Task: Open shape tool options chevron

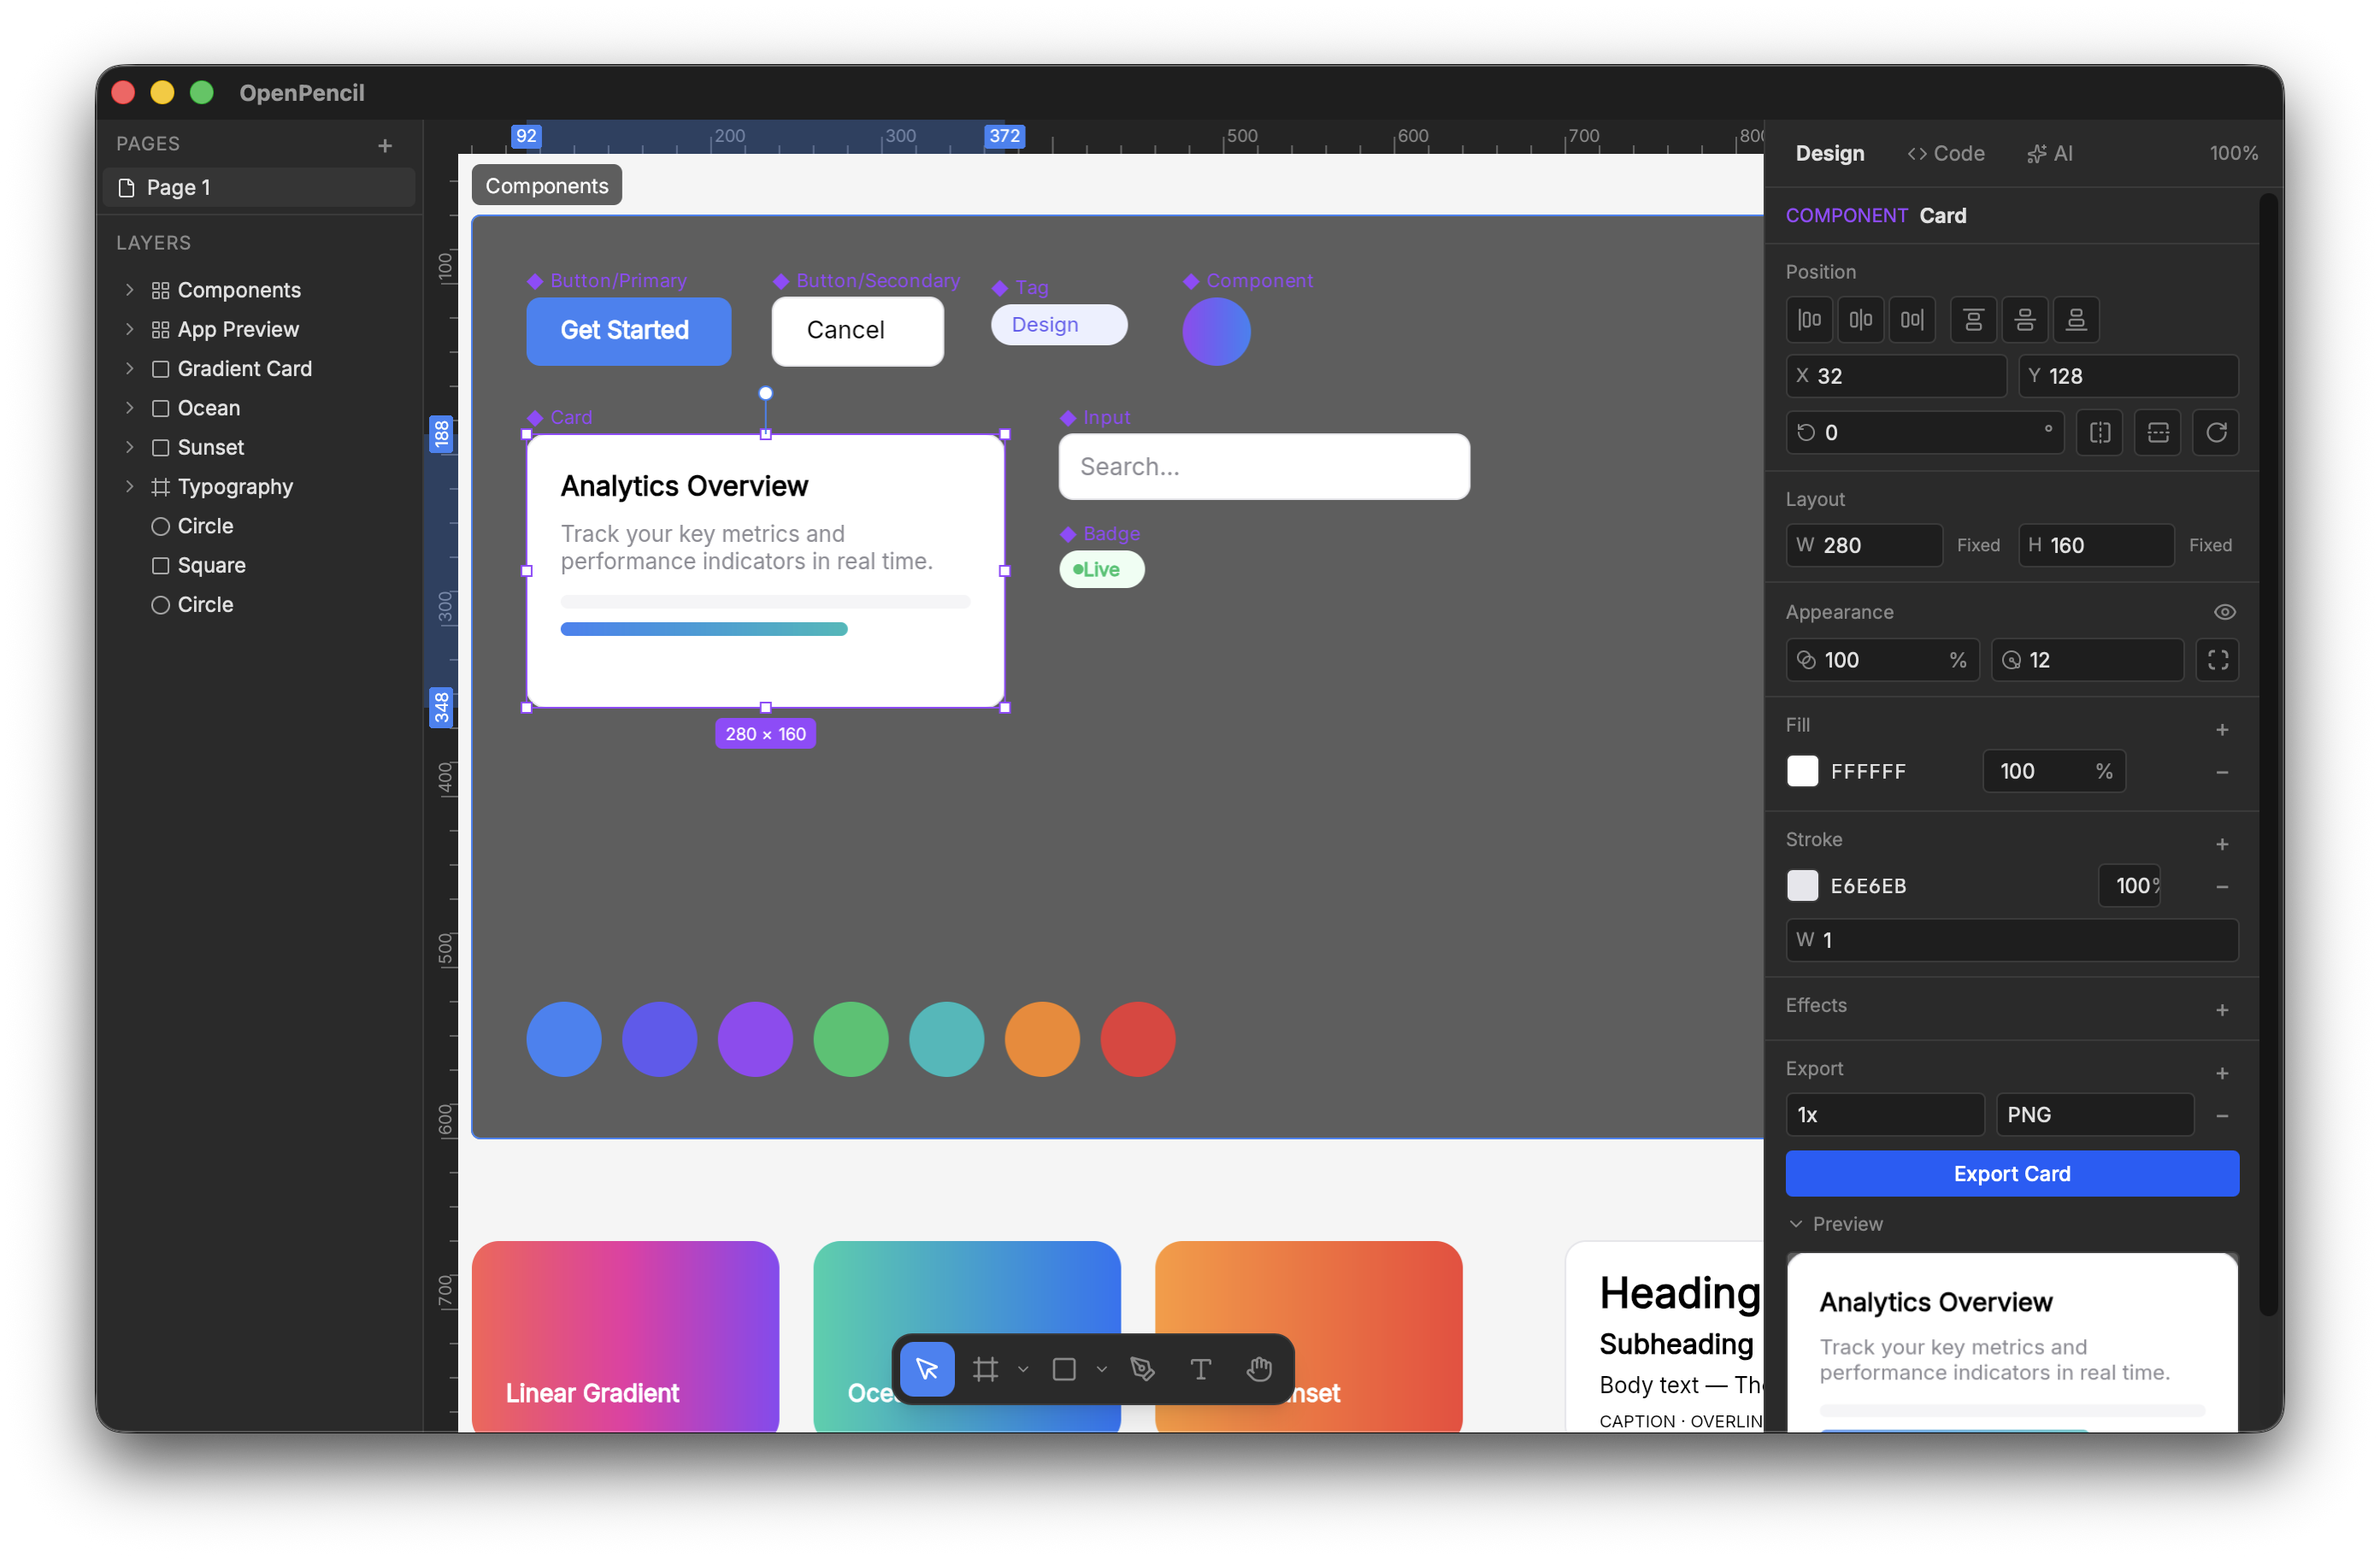Action: point(1101,1368)
